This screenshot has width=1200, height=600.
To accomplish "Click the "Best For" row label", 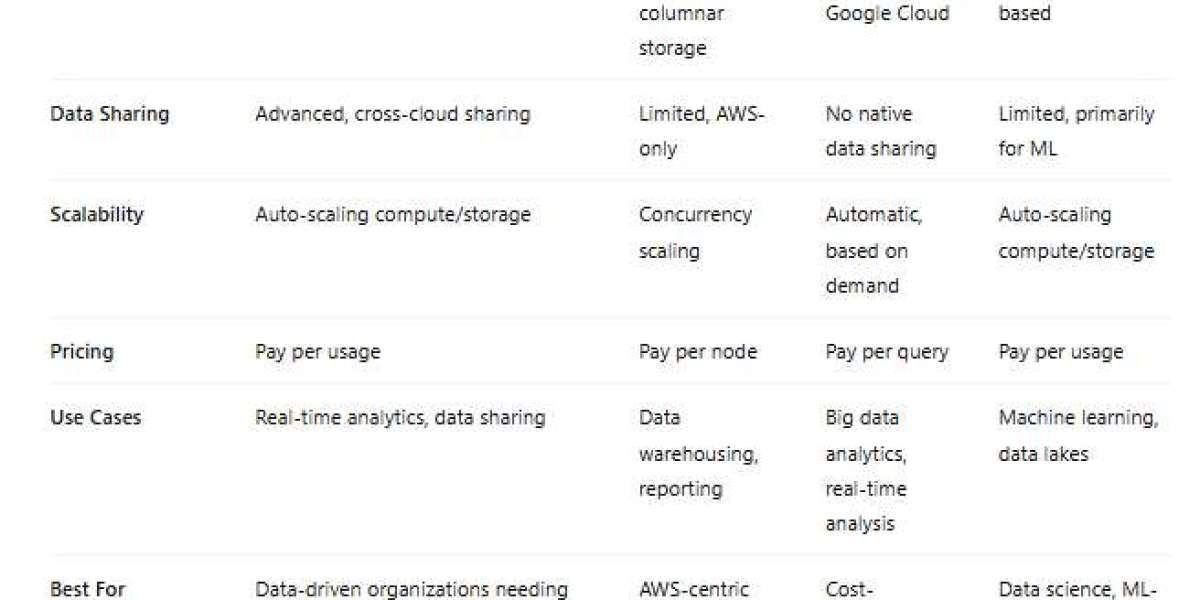I will 88,590.
